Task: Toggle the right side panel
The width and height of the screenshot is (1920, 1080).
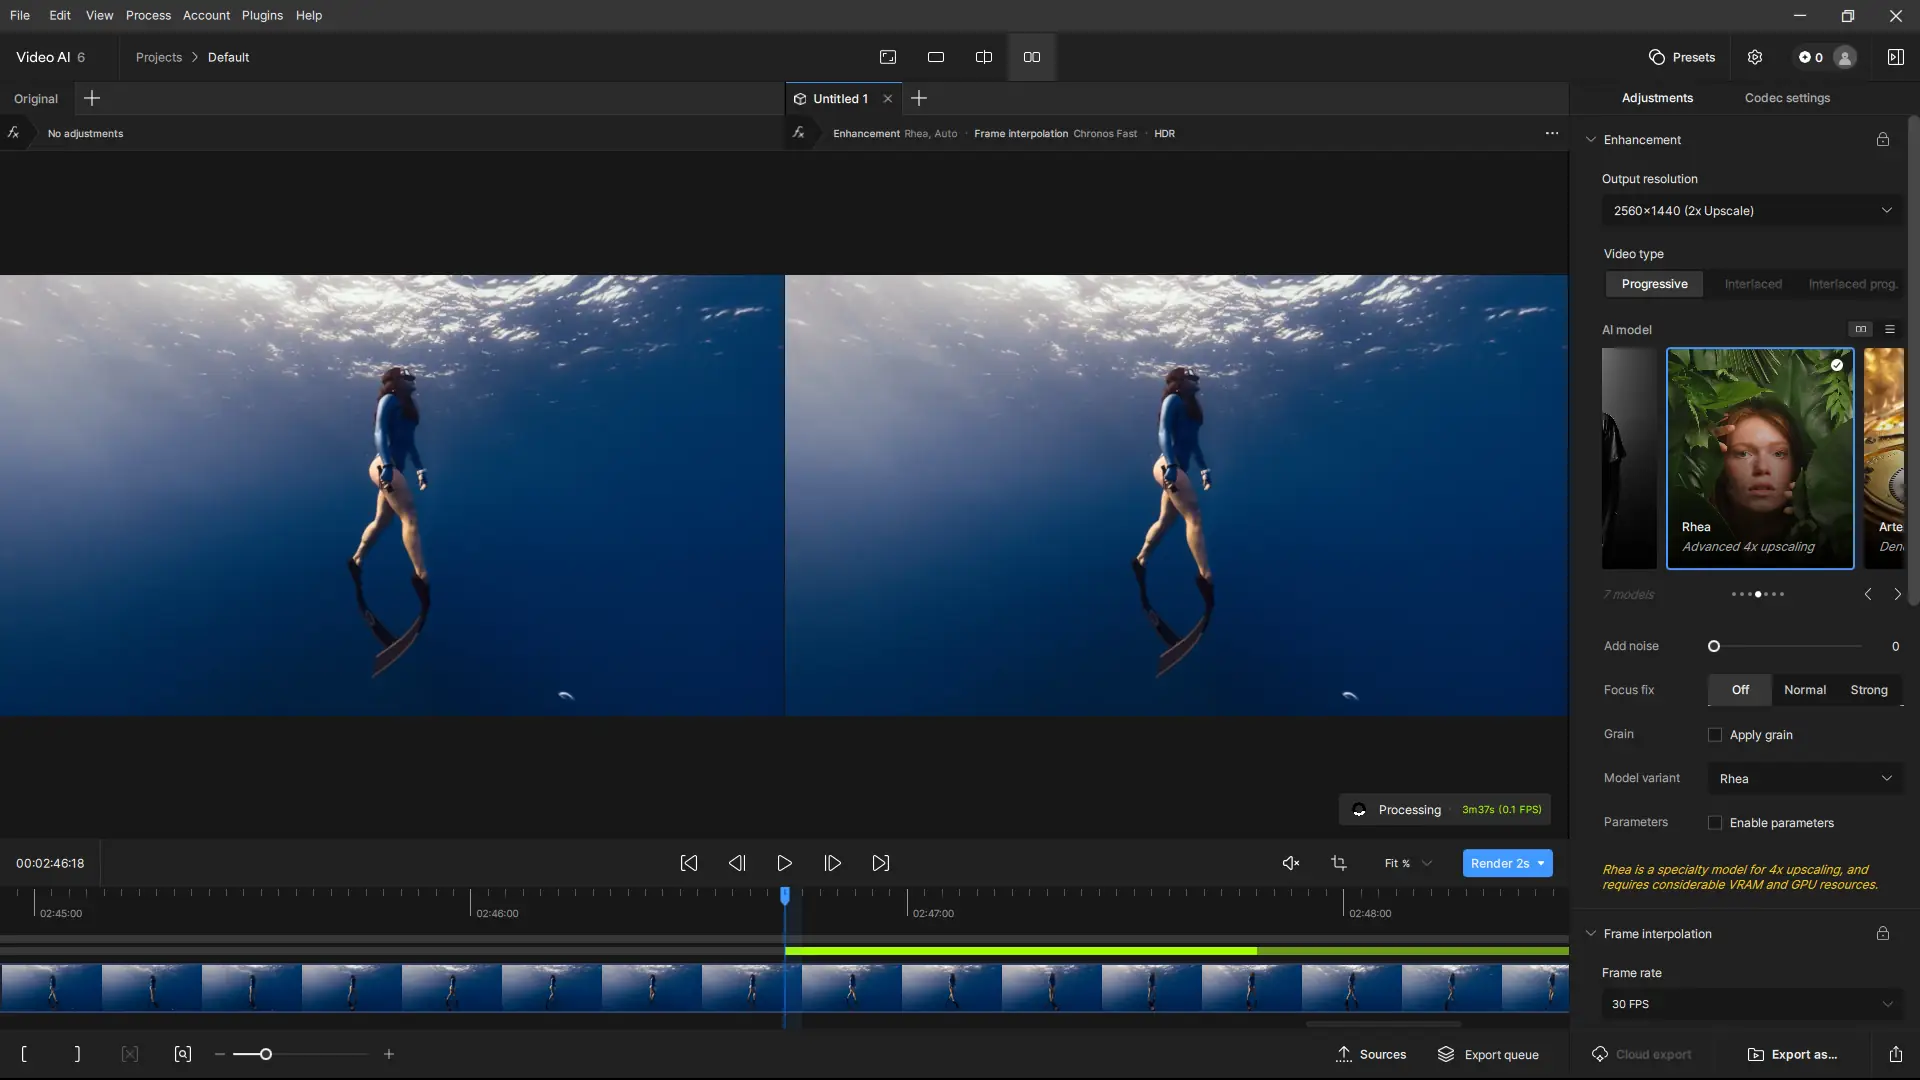Action: (1895, 57)
